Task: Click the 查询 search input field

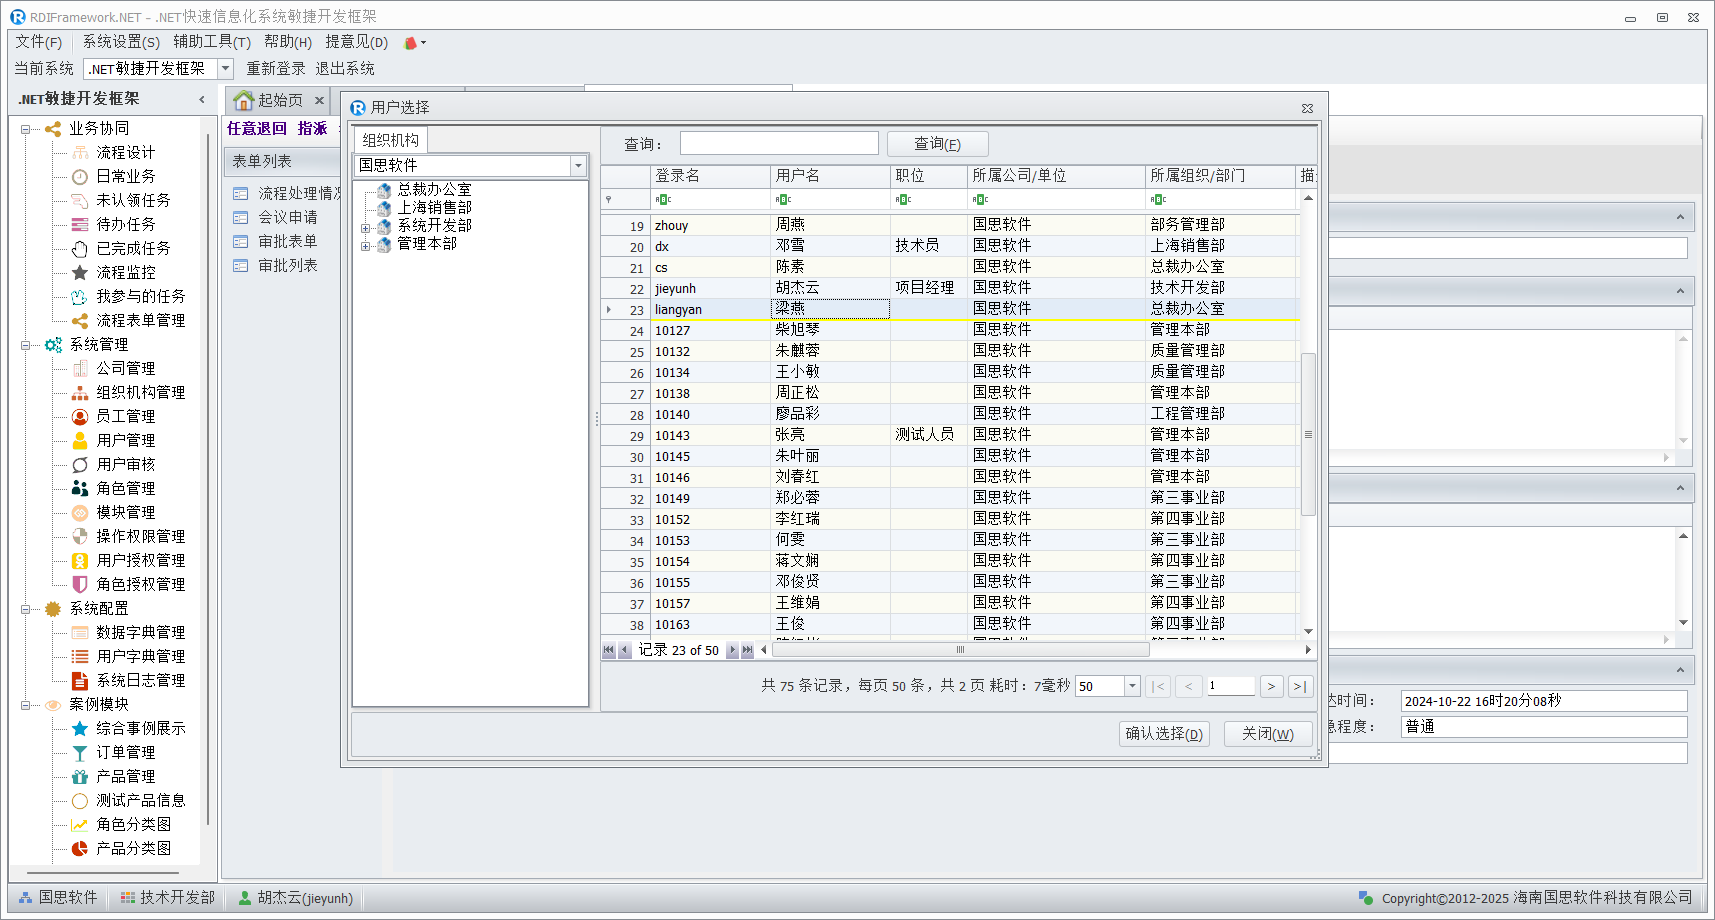Action: click(779, 144)
